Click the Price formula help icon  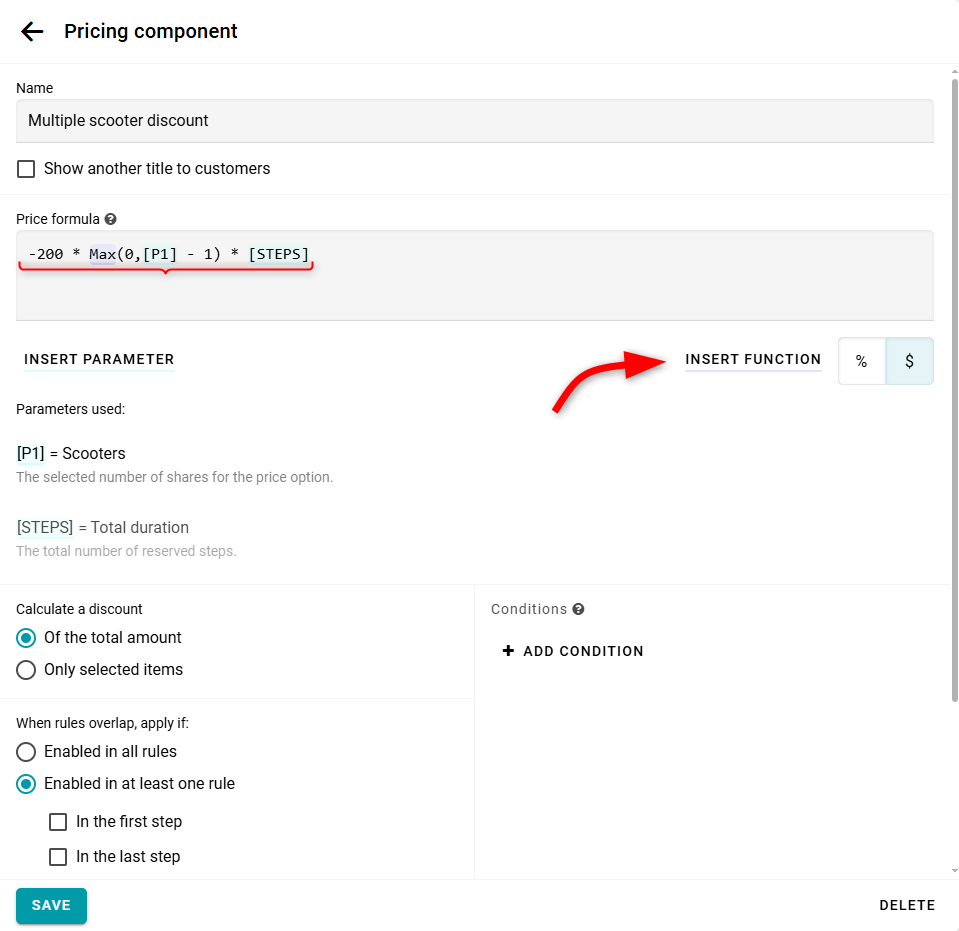tap(110, 219)
